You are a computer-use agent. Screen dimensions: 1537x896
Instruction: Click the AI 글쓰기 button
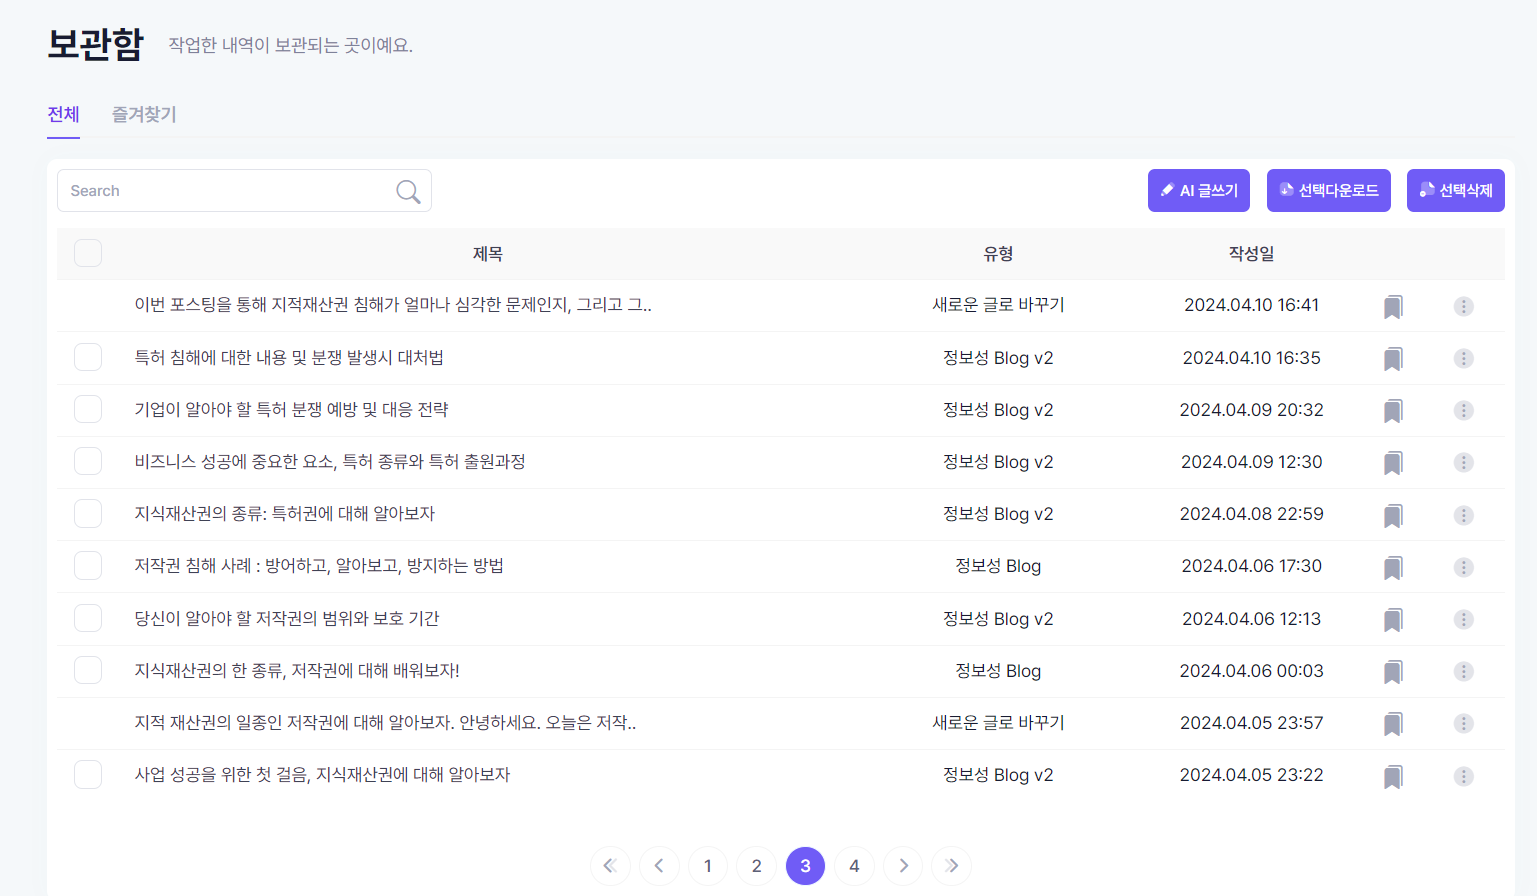click(x=1198, y=190)
